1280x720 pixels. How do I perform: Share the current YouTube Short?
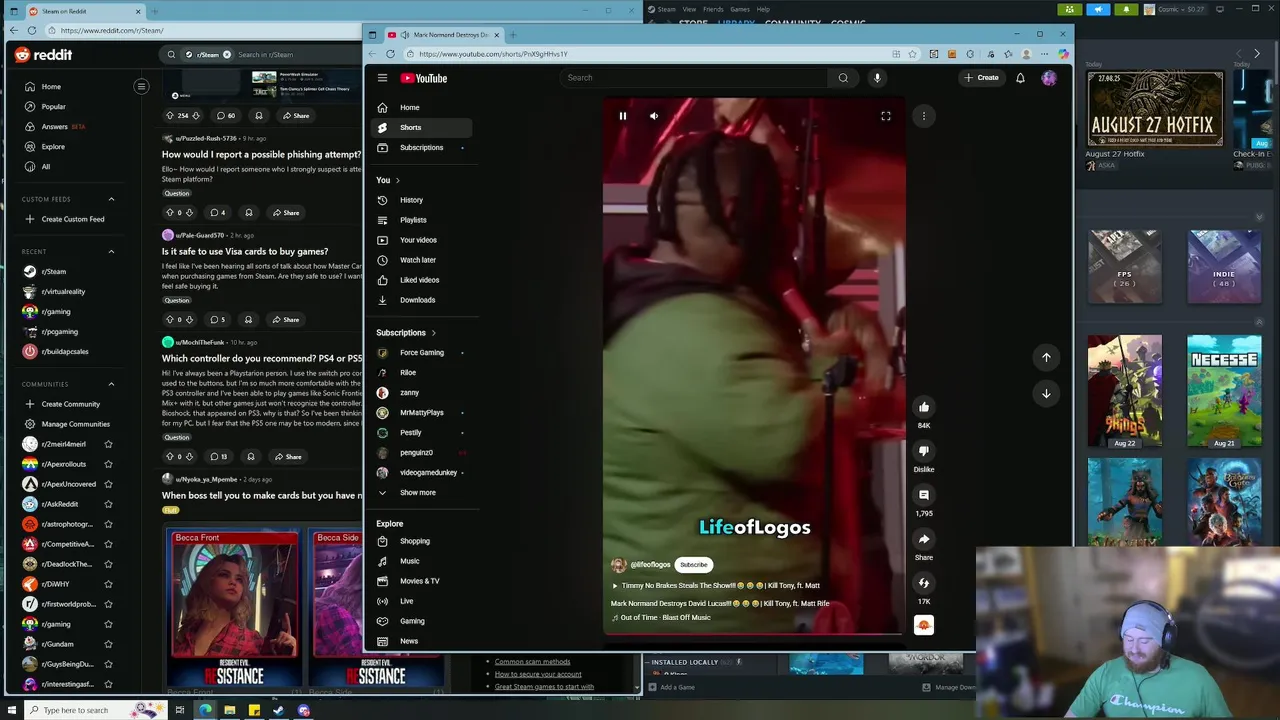pyautogui.click(x=924, y=539)
